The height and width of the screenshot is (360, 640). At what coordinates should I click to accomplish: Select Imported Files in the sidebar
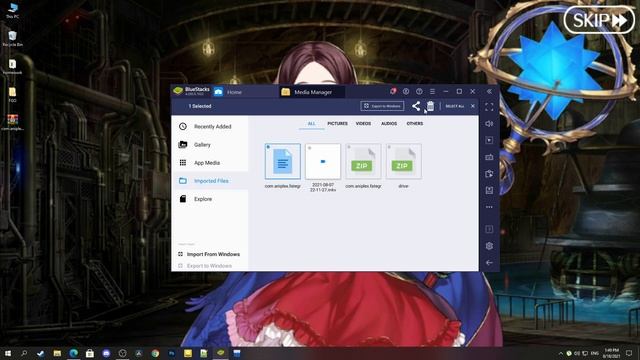210,180
